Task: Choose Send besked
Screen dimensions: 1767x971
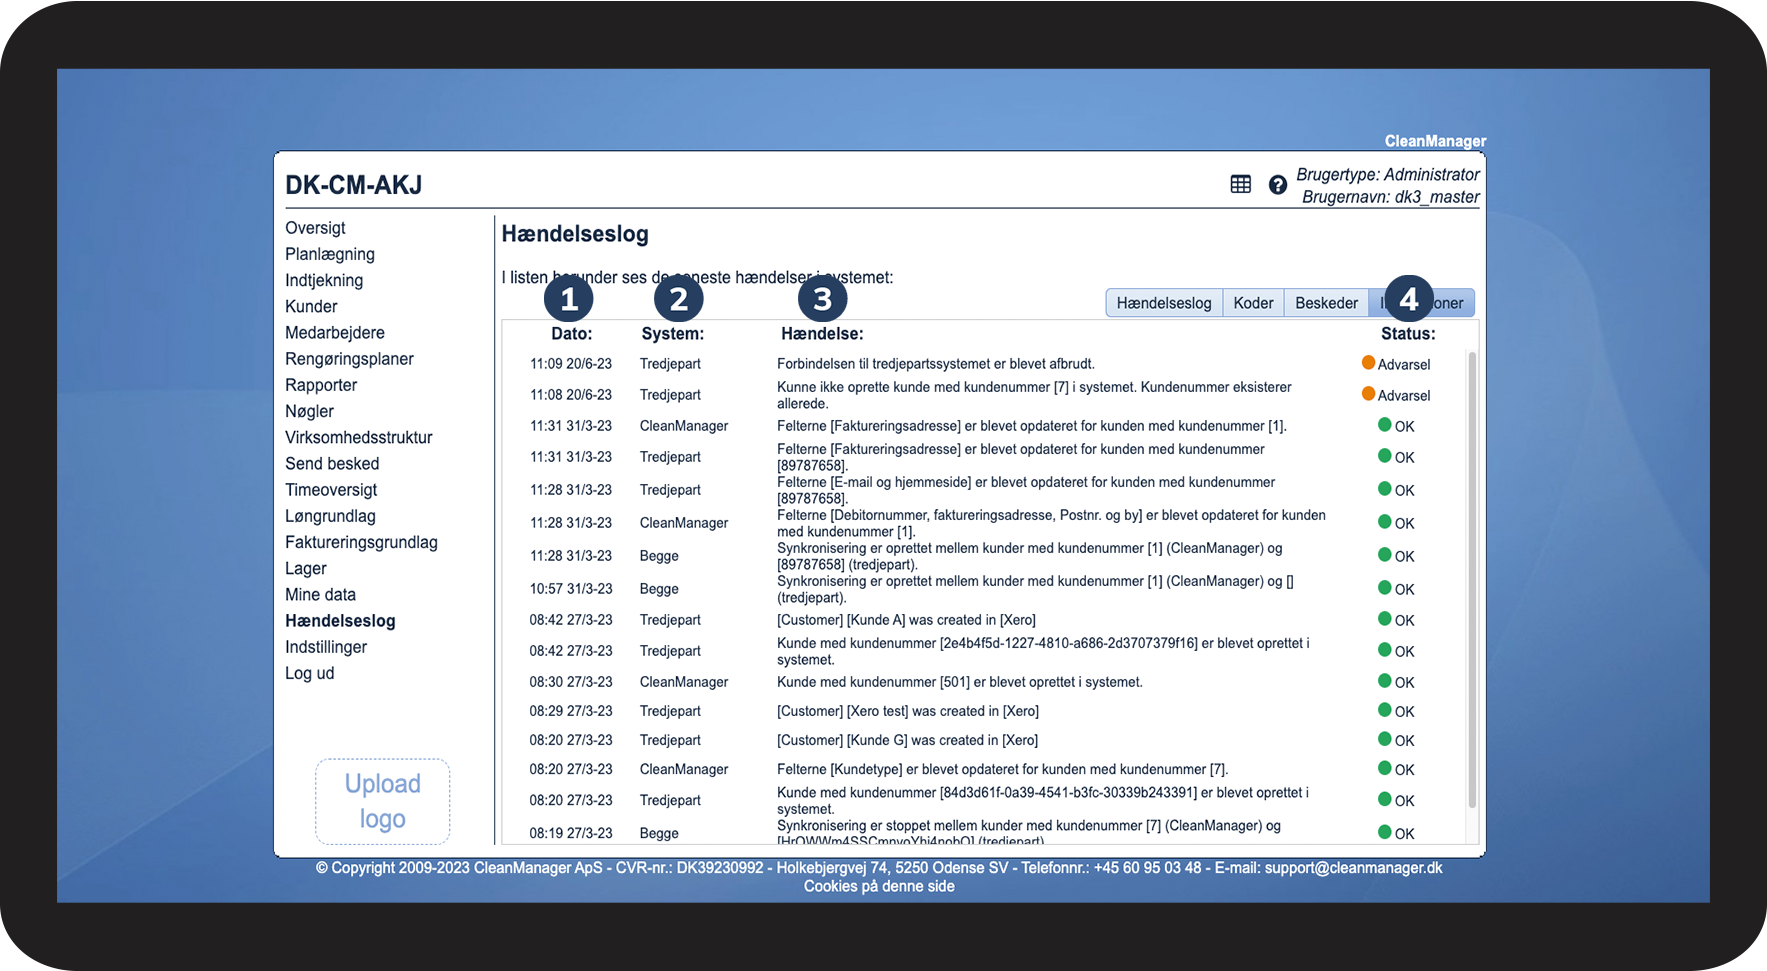Action: tap(332, 464)
